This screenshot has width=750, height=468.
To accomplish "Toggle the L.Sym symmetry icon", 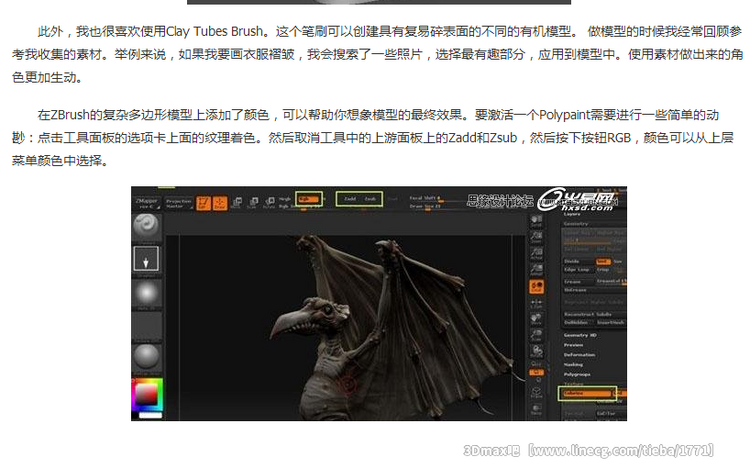I will click(536, 303).
